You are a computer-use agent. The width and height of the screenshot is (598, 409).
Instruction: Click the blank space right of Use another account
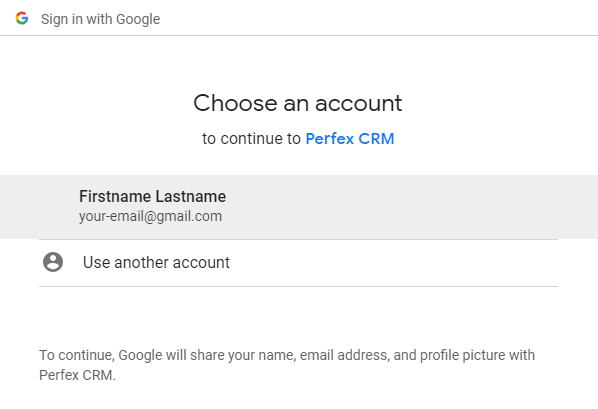[x=393, y=263]
